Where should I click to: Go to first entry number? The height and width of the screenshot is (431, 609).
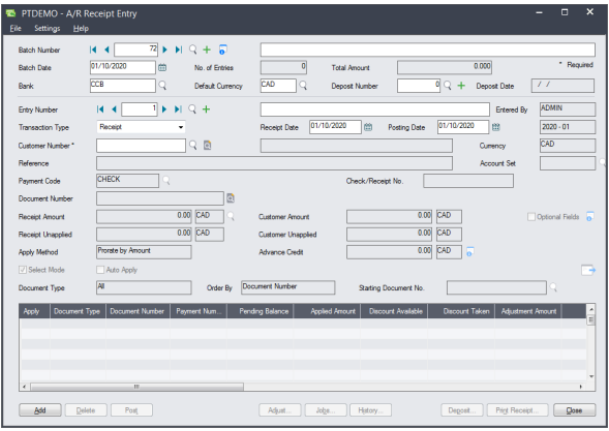100,109
